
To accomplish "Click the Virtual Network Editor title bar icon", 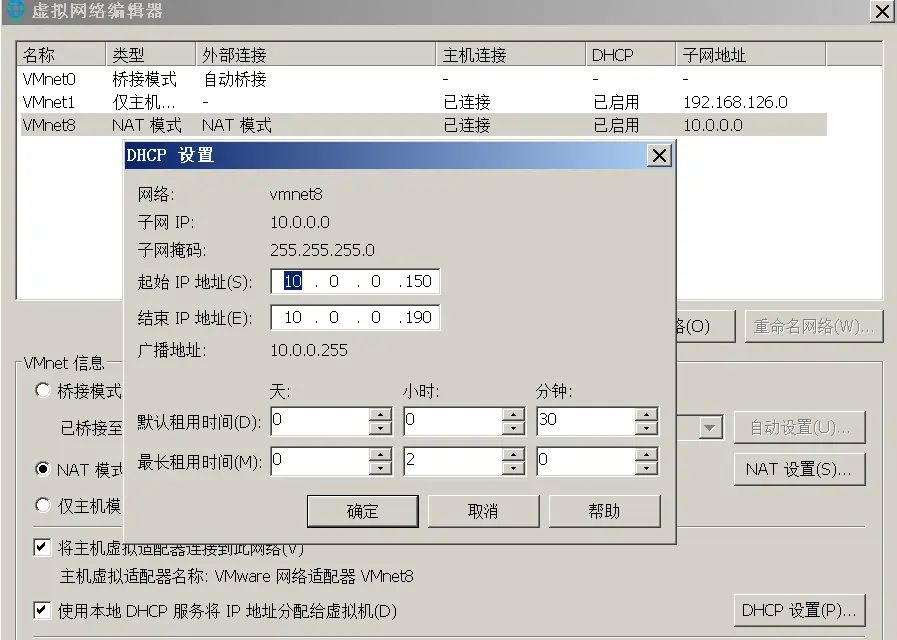I will pyautogui.click(x=14, y=11).
